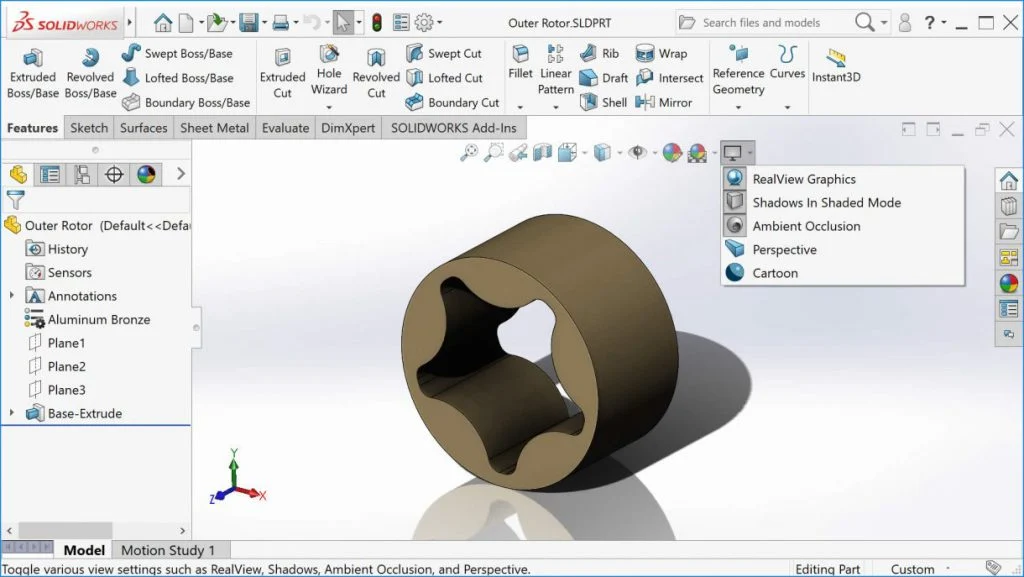Choose the Draft tool

(603, 78)
